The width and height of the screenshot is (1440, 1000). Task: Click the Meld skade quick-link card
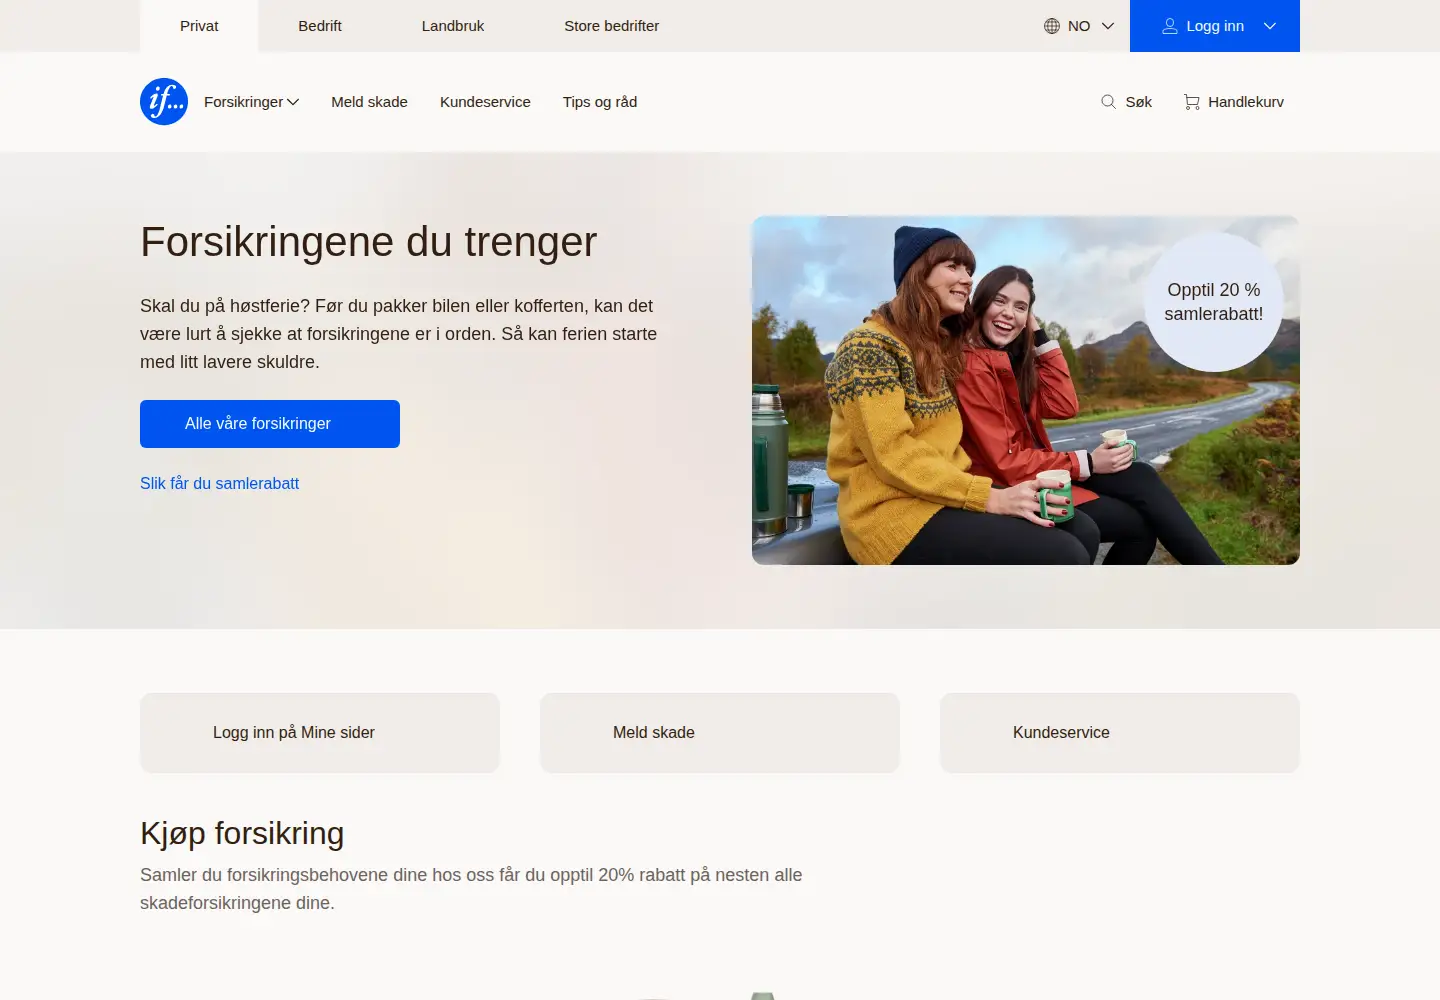coord(720,733)
